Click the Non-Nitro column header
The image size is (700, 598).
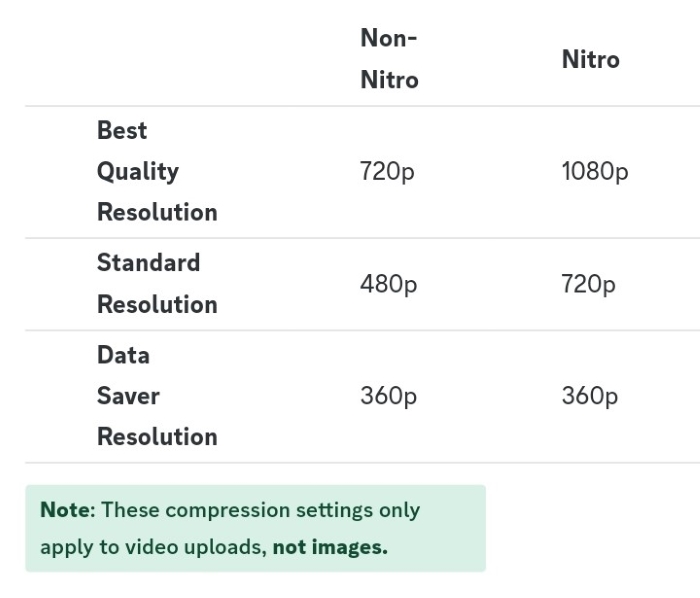[389, 59]
